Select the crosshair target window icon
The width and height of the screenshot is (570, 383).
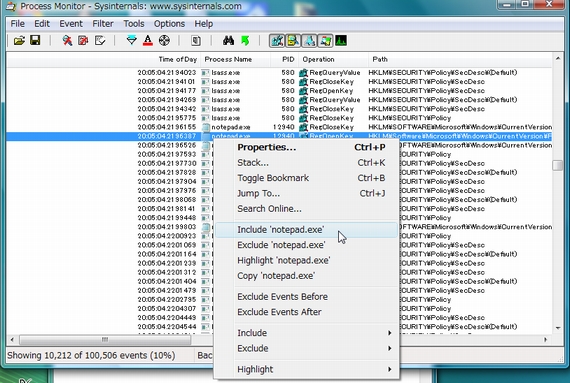(x=164, y=40)
